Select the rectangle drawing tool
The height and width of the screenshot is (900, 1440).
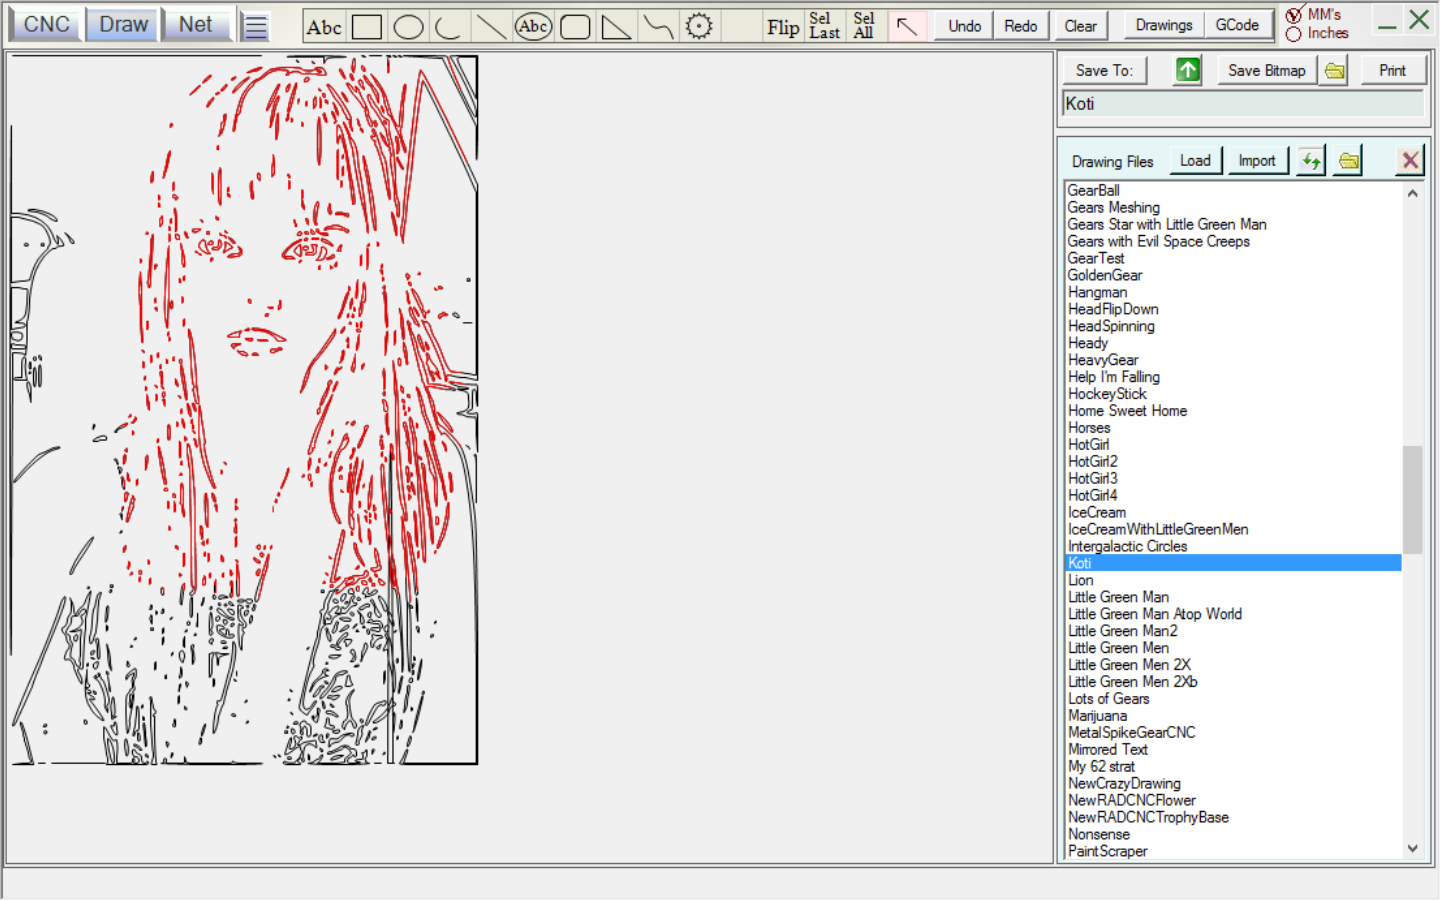(367, 27)
